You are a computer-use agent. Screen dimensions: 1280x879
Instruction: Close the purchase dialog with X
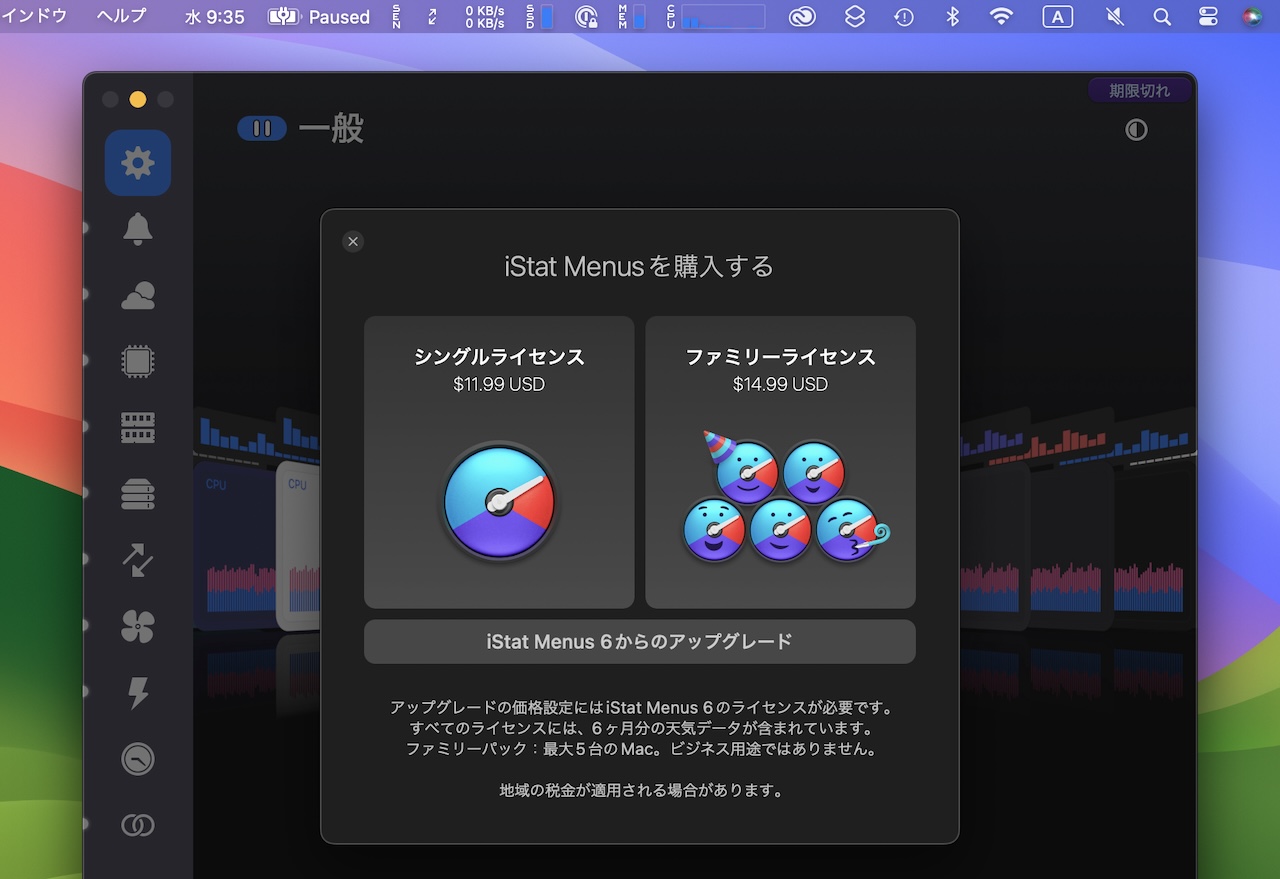(x=352, y=241)
